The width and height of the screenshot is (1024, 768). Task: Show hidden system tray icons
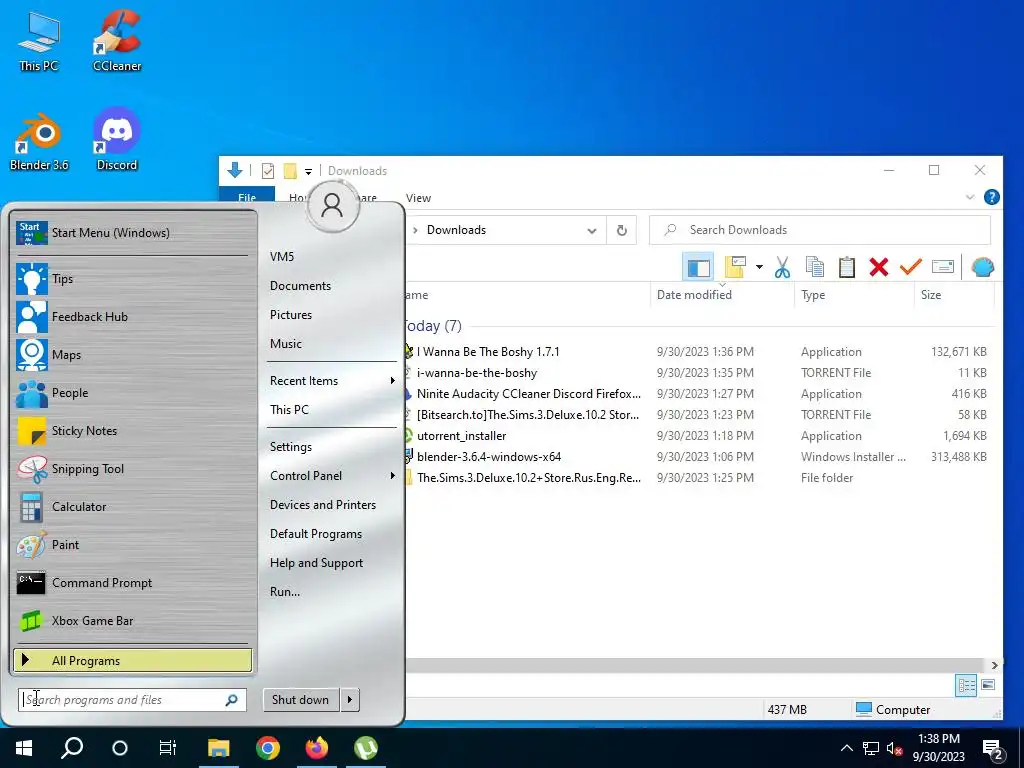tap(846, 748)
